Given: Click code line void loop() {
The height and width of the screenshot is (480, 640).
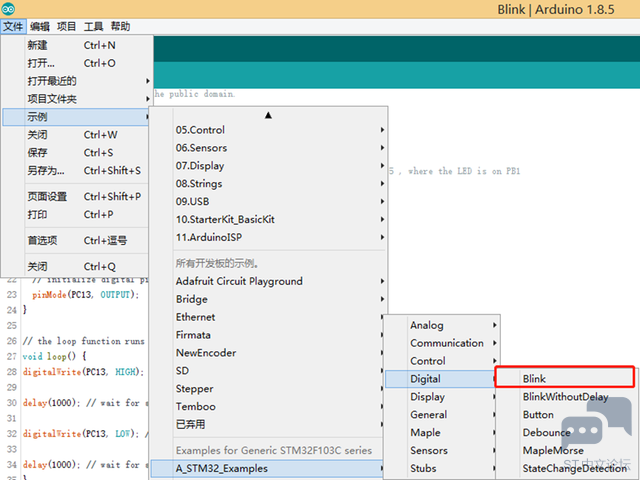Looking at the screenshot, I should [54, 356].
